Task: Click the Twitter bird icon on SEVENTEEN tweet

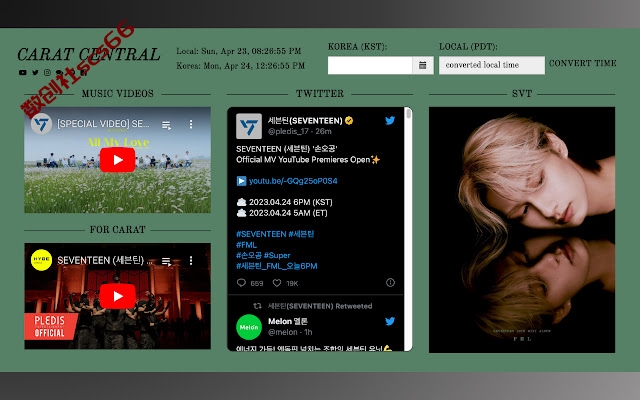Action: click(x=390, y=120)
